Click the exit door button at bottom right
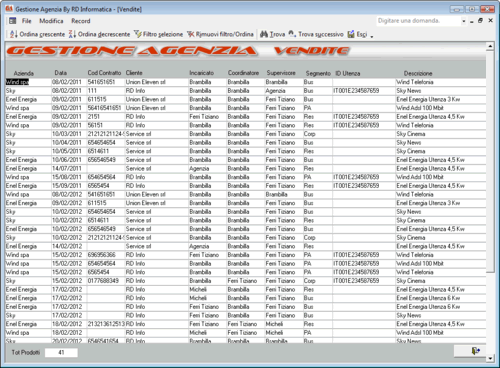 470,351
